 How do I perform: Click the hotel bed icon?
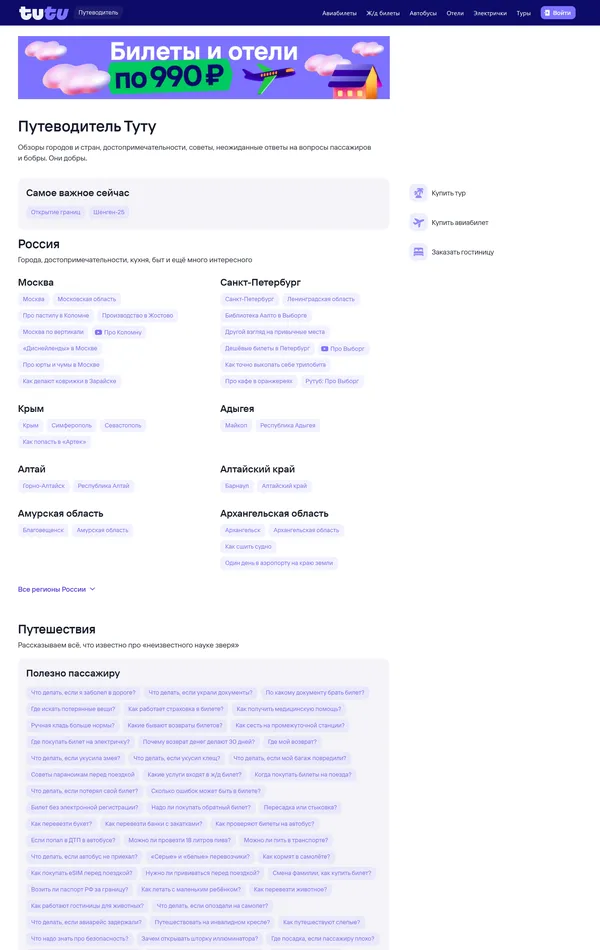(419, 252)
